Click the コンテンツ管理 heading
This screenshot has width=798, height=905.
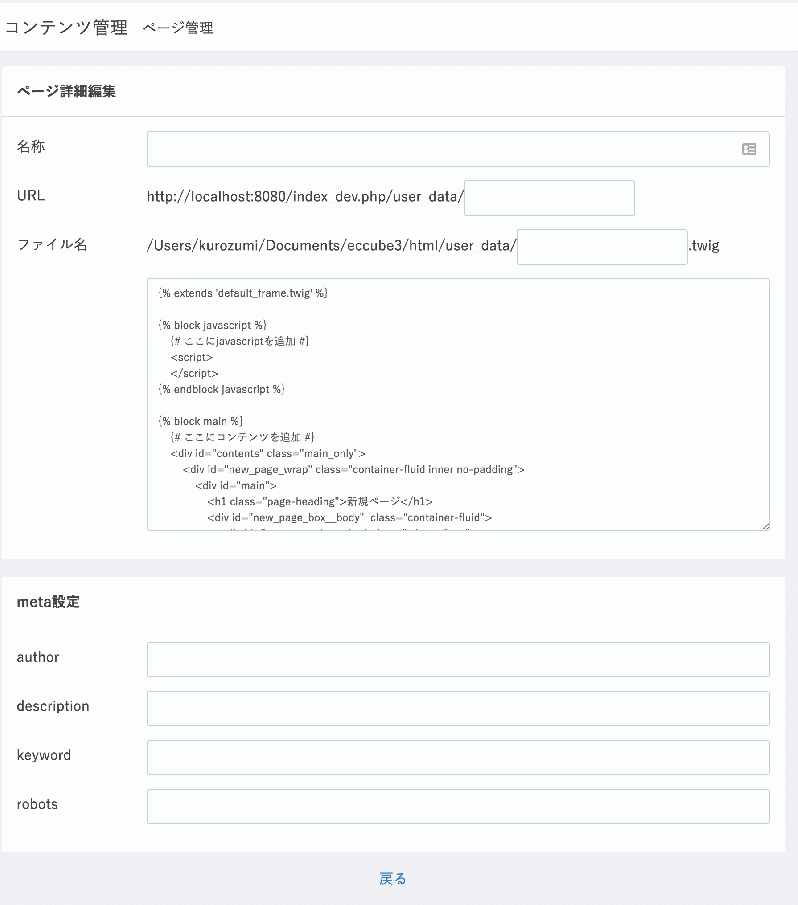[x=66, y=27]
